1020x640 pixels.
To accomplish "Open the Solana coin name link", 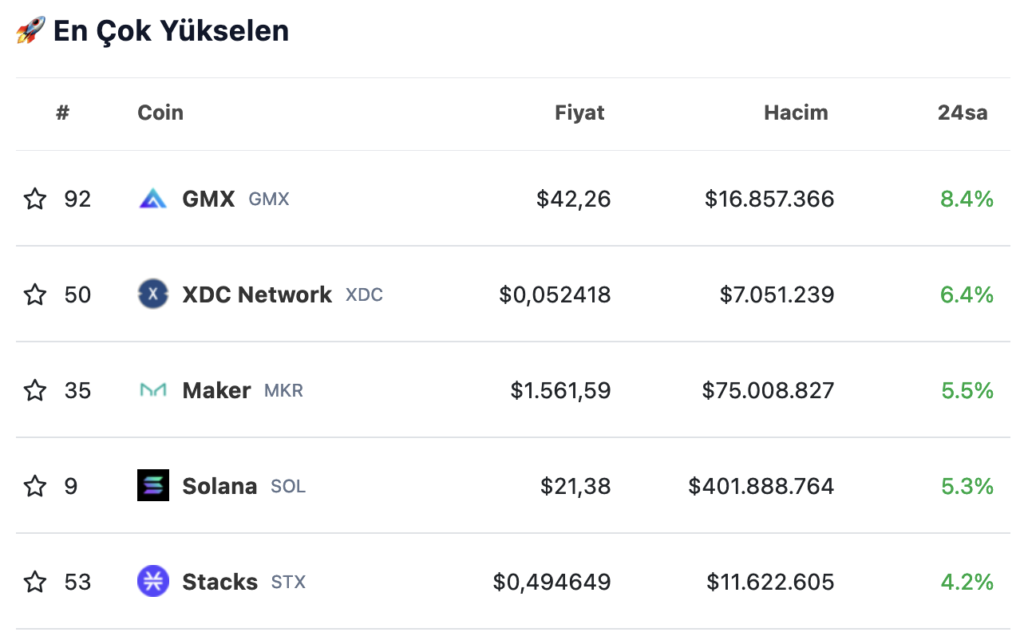I will click(x=219, y=486).
